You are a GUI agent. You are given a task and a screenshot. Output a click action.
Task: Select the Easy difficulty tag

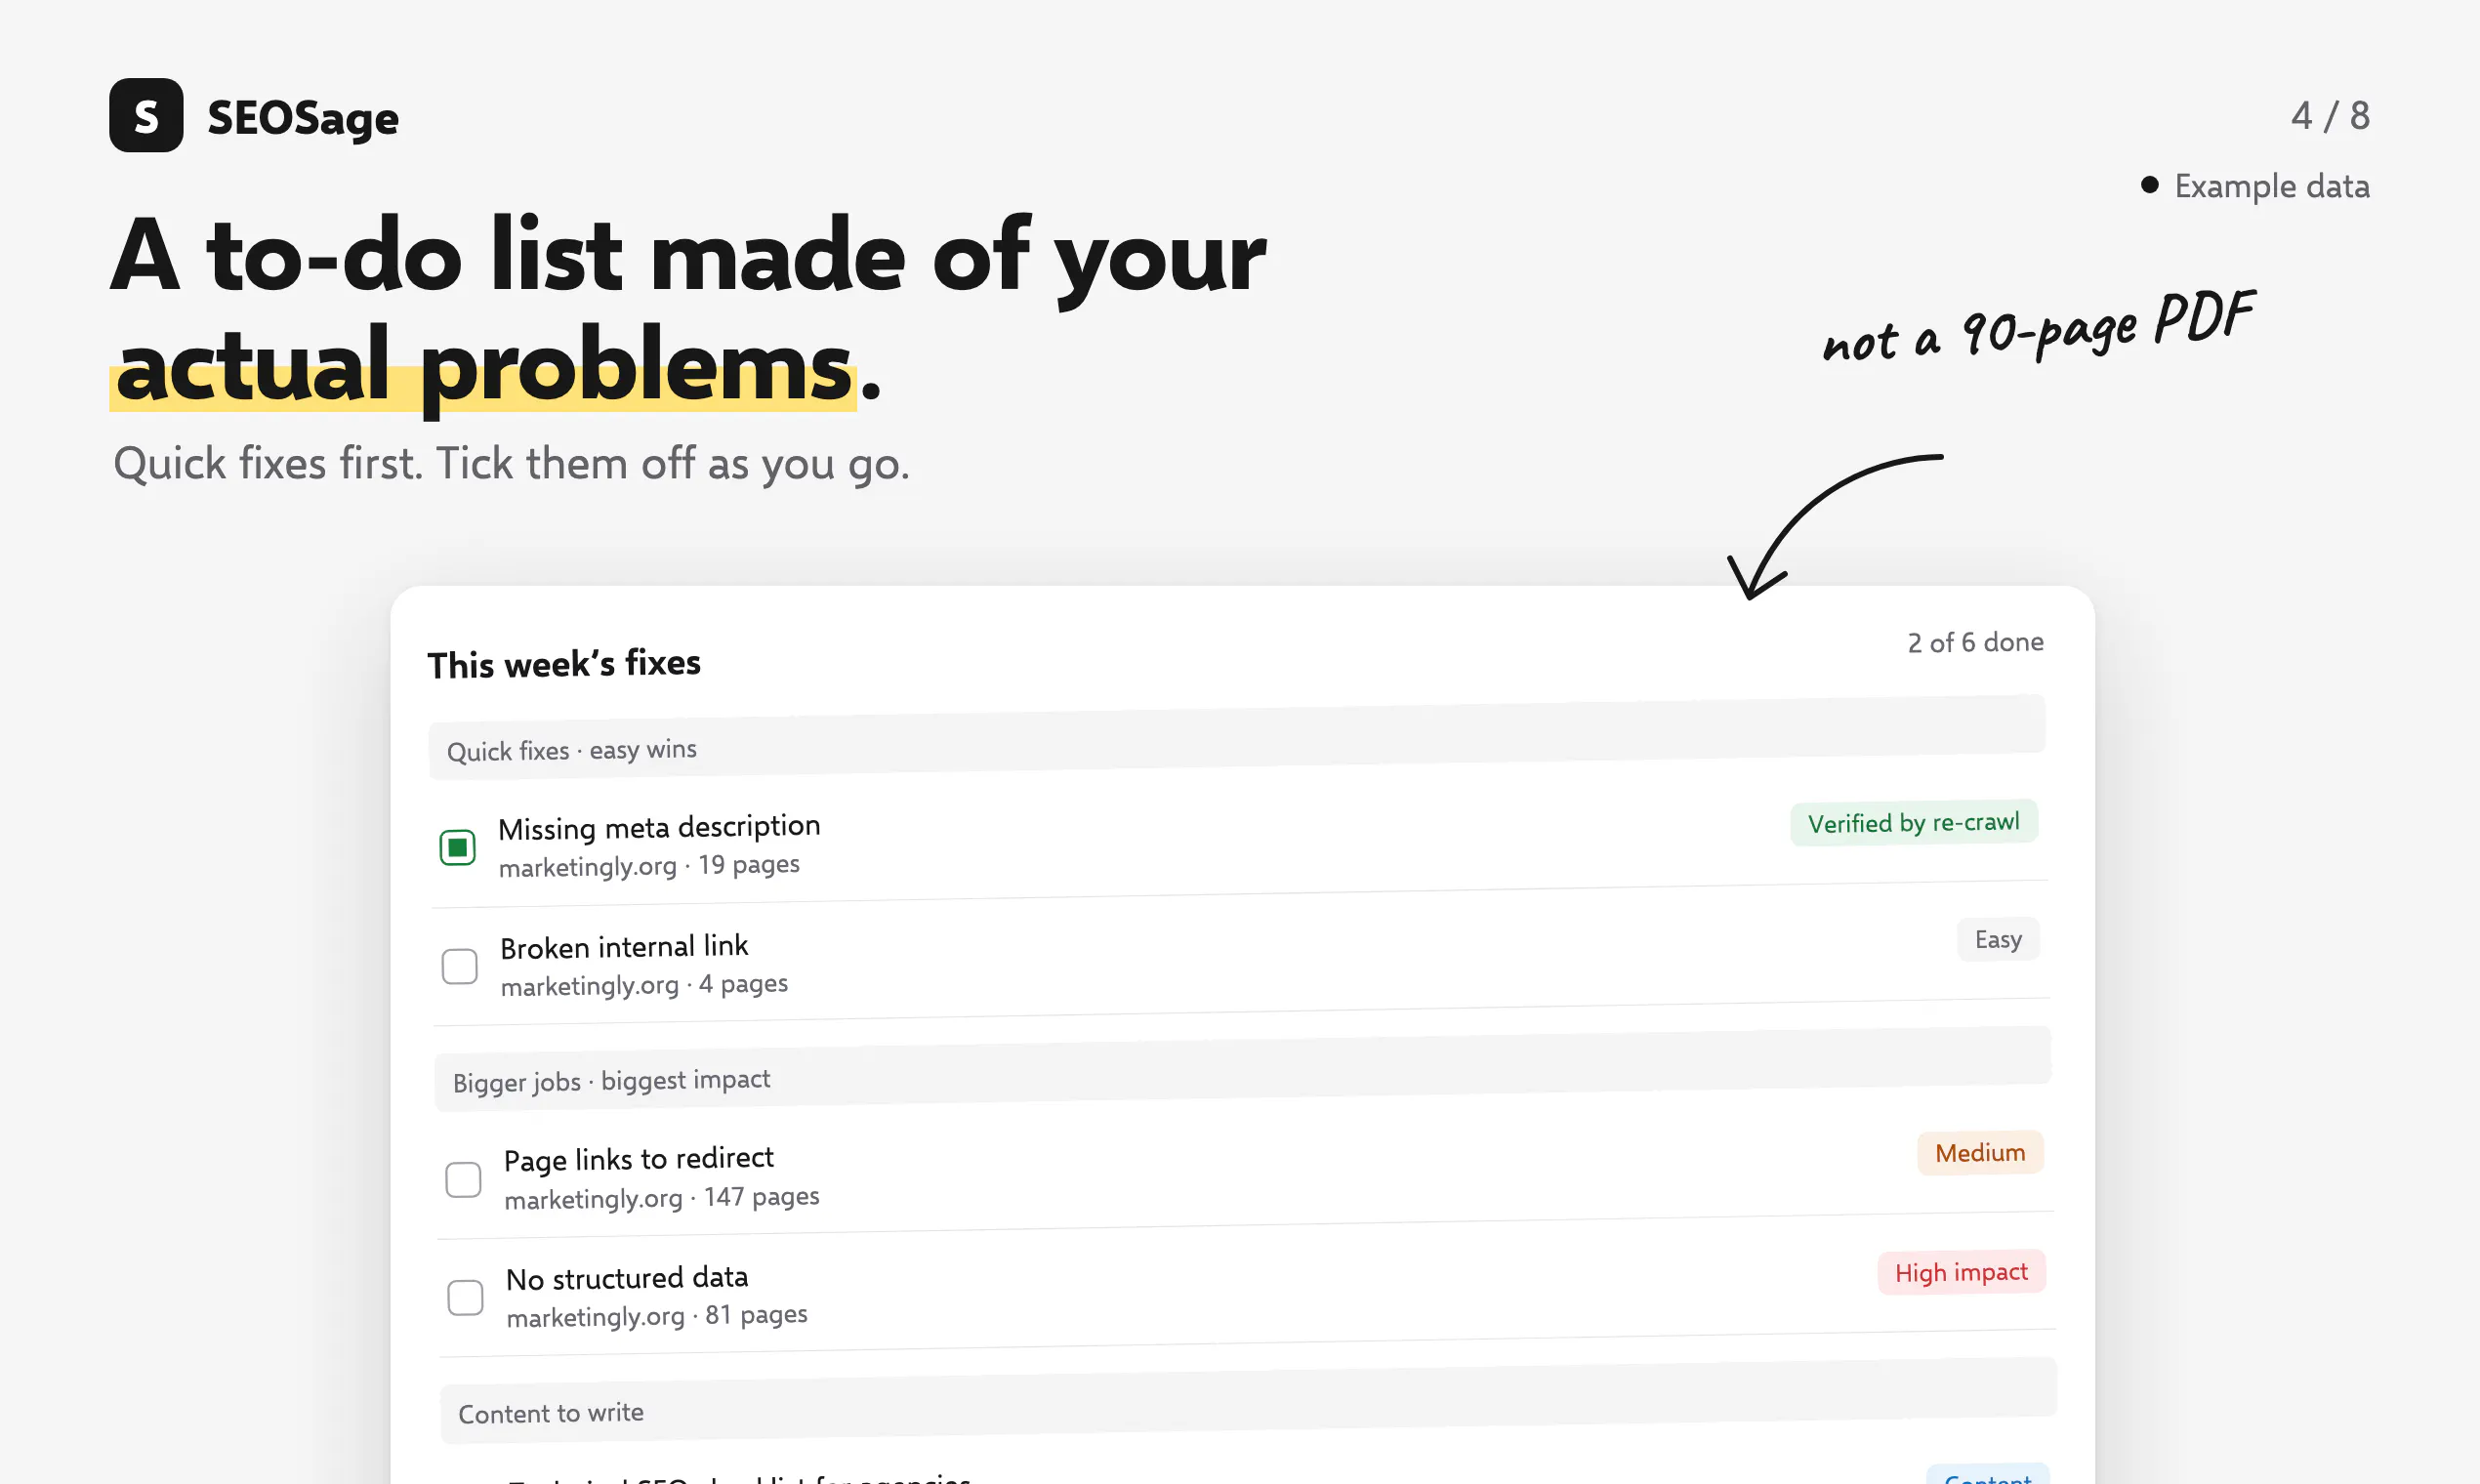(1998, 939)
